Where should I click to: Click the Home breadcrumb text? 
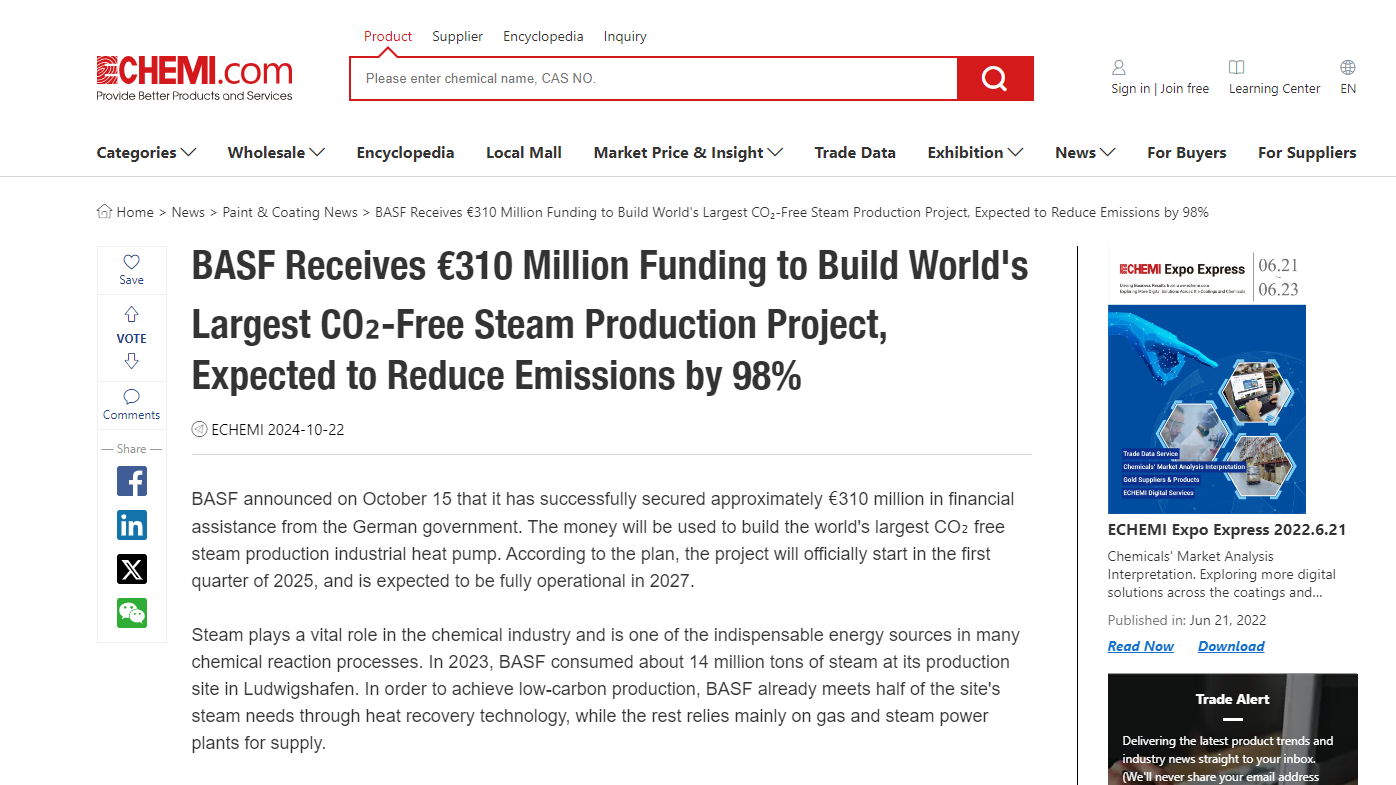click(135, 212)
